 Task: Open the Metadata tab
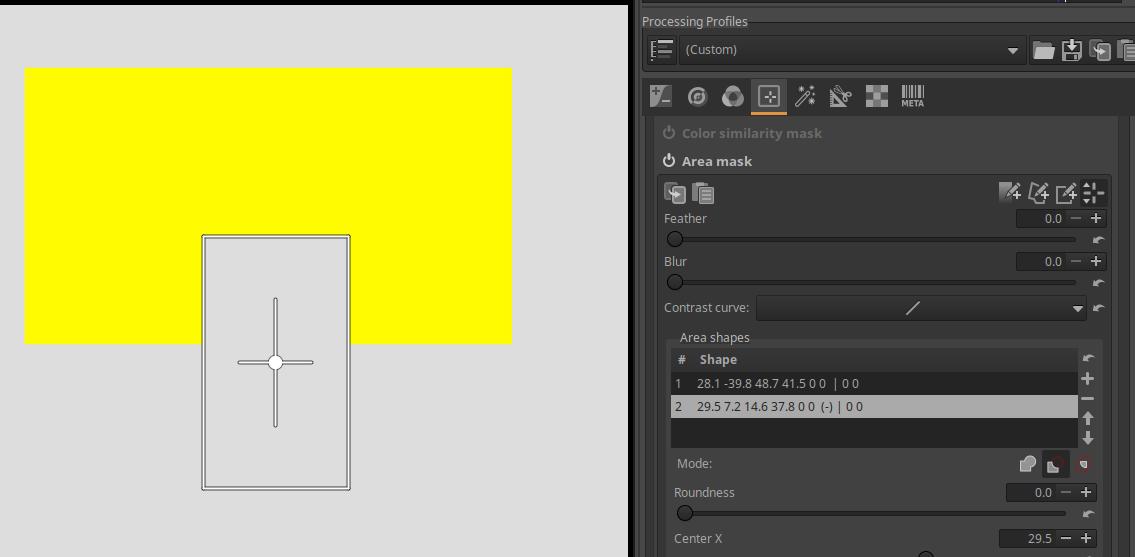[x=912, y=96]
